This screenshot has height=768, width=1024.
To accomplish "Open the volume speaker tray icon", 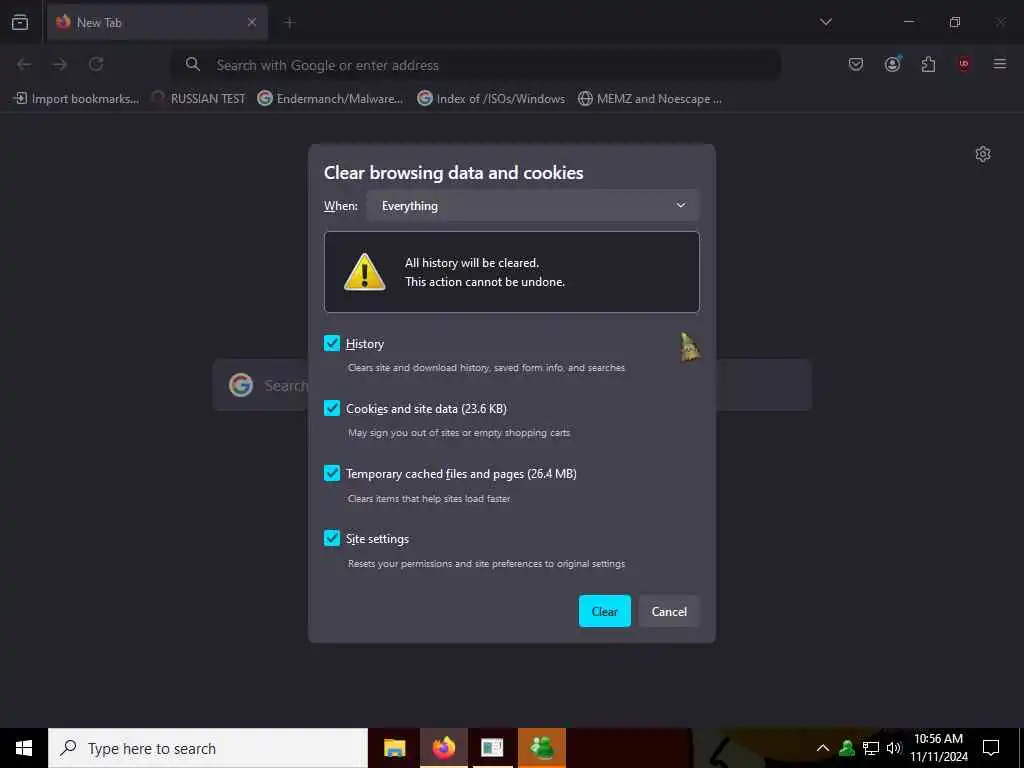I will (894, 748).
